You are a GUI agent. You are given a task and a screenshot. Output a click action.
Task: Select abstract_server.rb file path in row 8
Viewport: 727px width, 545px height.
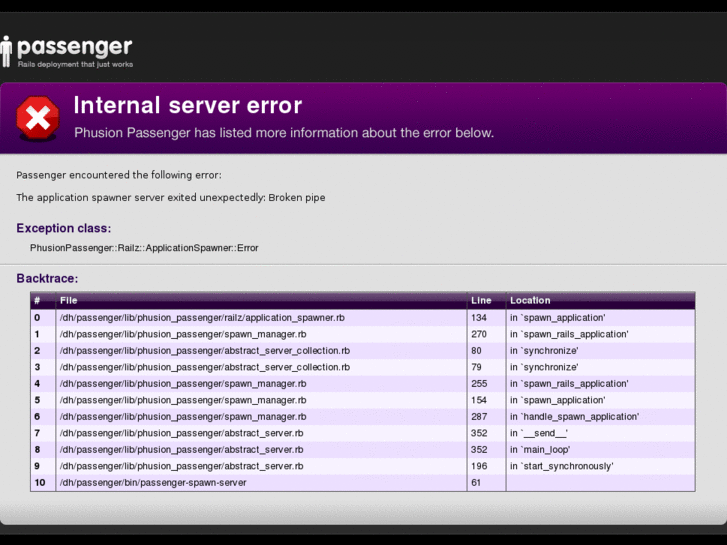pyautogui.click(x=181, y=449)
